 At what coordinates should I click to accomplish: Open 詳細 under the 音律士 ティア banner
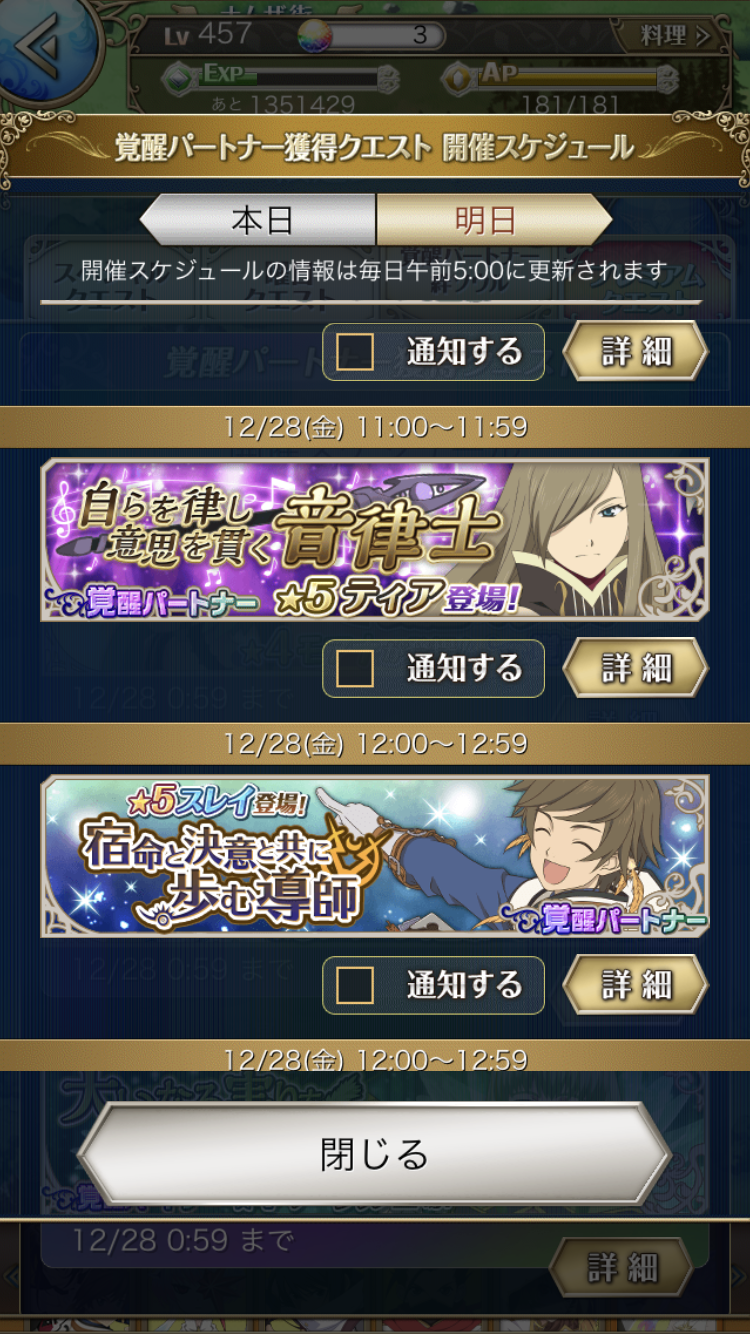point(636,669)
